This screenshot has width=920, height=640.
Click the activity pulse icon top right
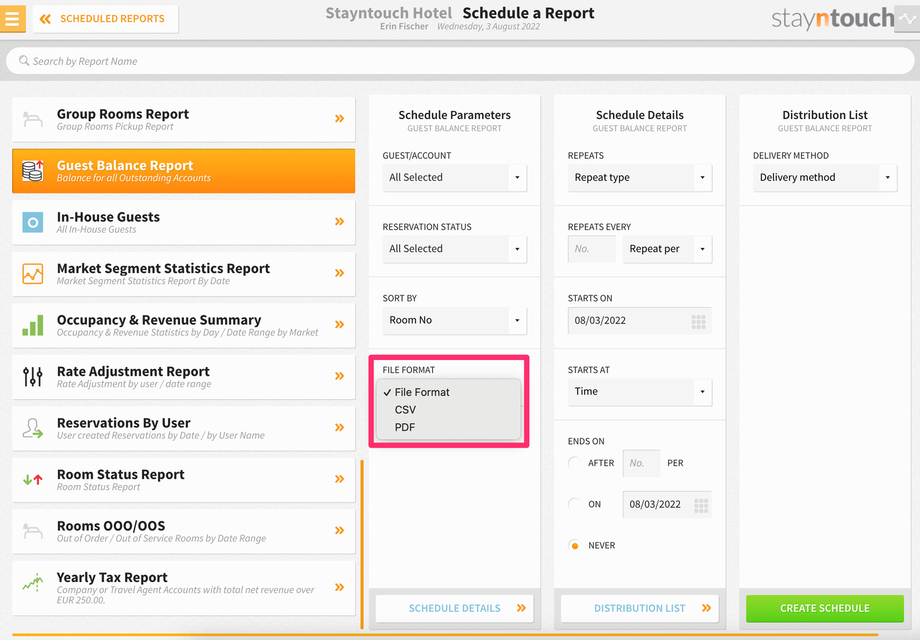pyautogui.click(x=907, y=19)
